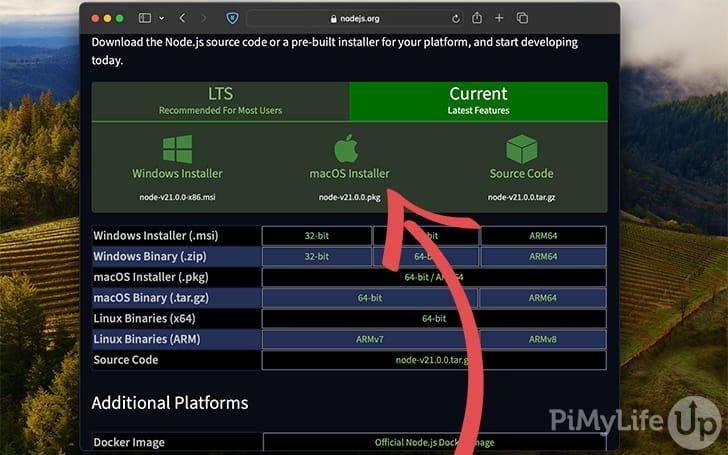Open node-v21.0.0.tar.gz in Source Code table row
Image resolution: width=728 pixels, height=455 pixels.
pyautogui.click(x=434, y=360)
